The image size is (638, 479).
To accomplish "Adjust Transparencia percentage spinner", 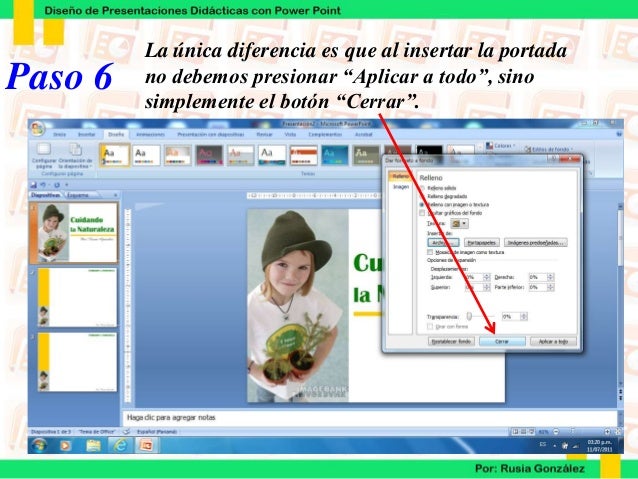I will click(524, 316).
